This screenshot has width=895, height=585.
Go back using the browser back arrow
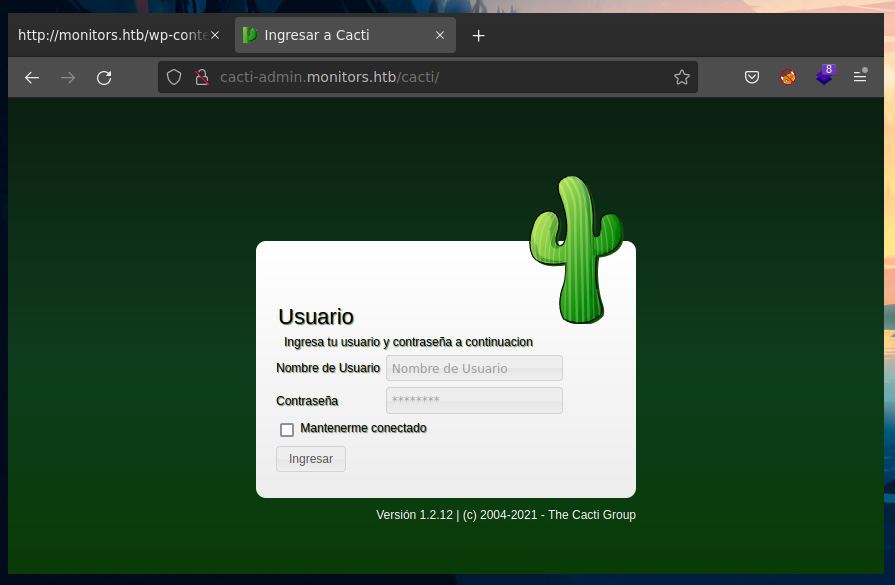coord(32,77)
